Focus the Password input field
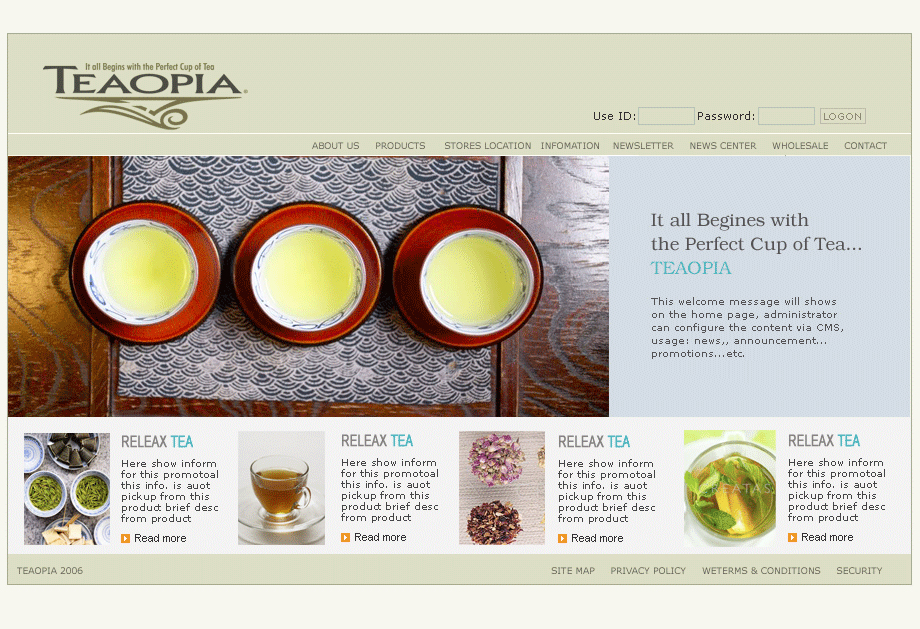Screen dimensions: 920x629 point(786,116)
